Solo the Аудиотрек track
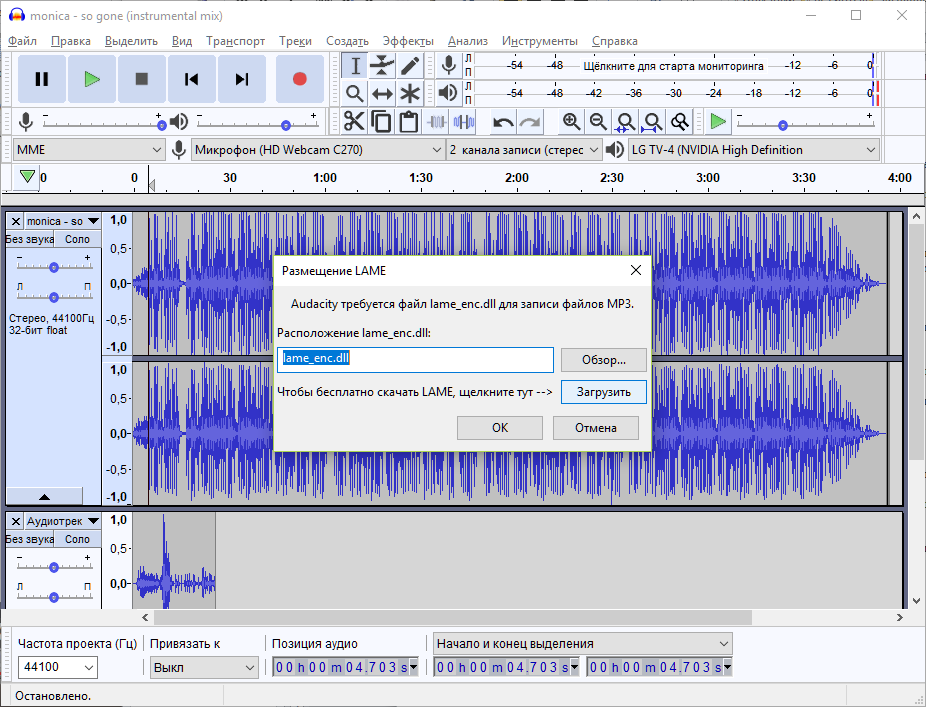The height and width of the screenshot is (707, 926). tap(77, 539)
